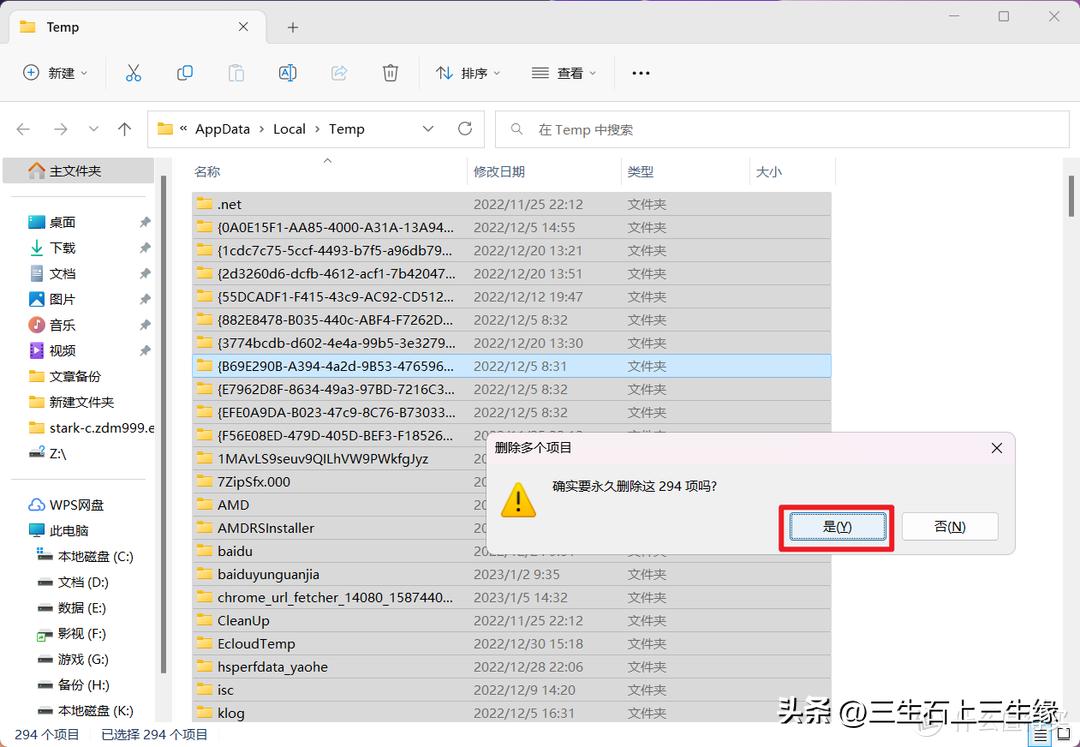
Task: Click the Back navigation arrow
Action: coord(23,128)
